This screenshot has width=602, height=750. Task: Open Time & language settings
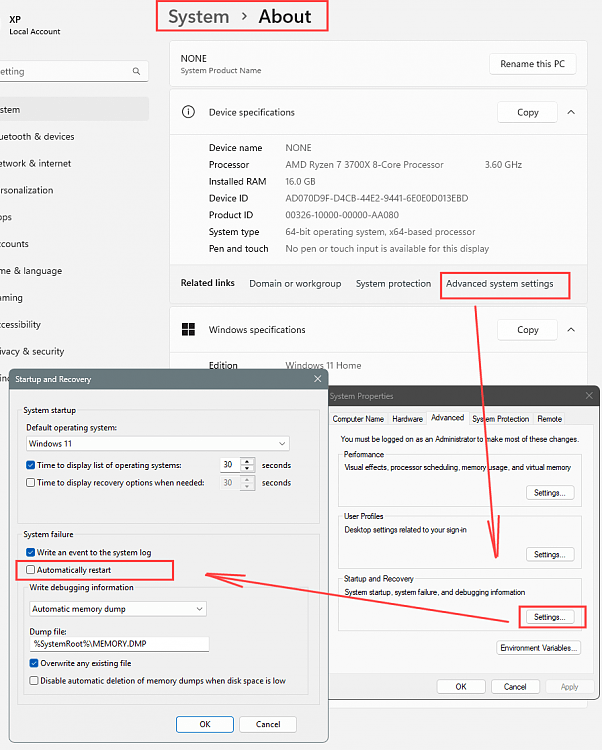[31, 271]
